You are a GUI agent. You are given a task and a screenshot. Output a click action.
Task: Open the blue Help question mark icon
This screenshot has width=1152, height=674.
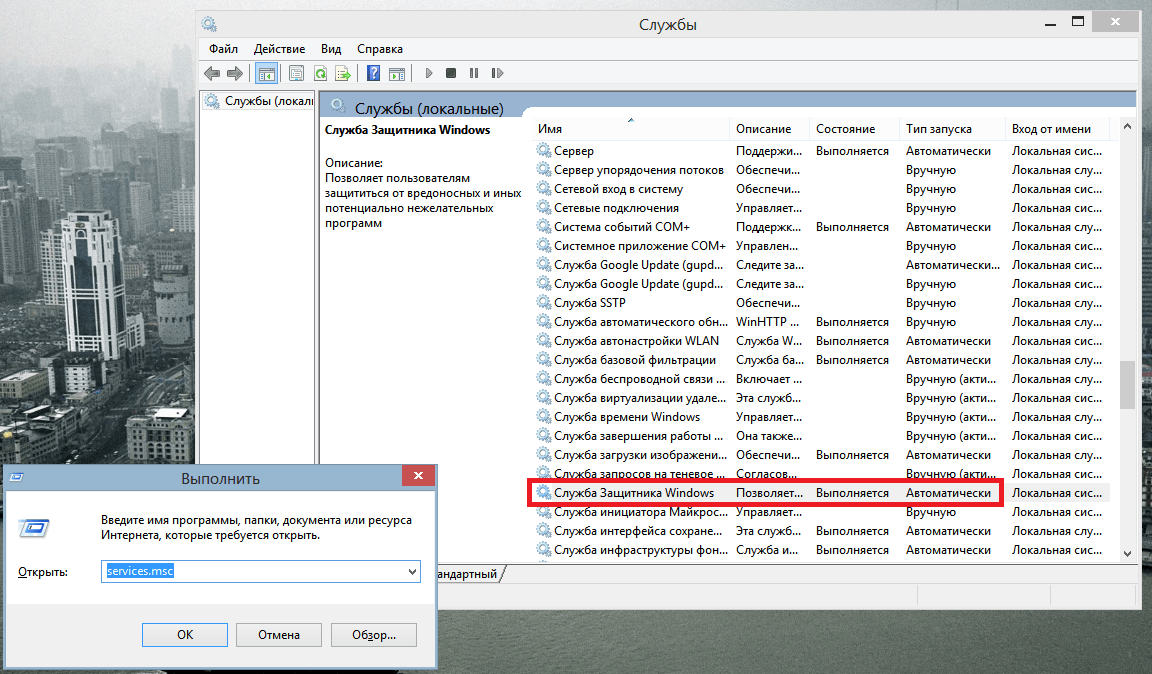(x=373, y=73)
